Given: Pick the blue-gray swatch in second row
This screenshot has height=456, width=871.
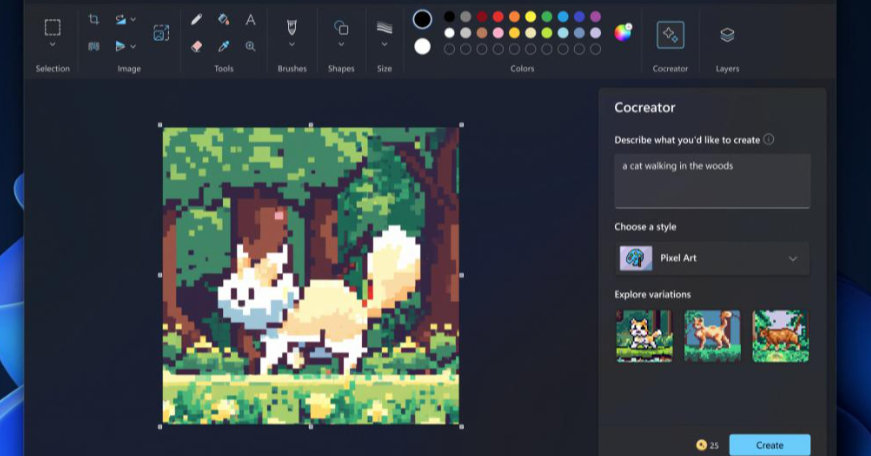Looking at the screenshot, I should (579, 33).
